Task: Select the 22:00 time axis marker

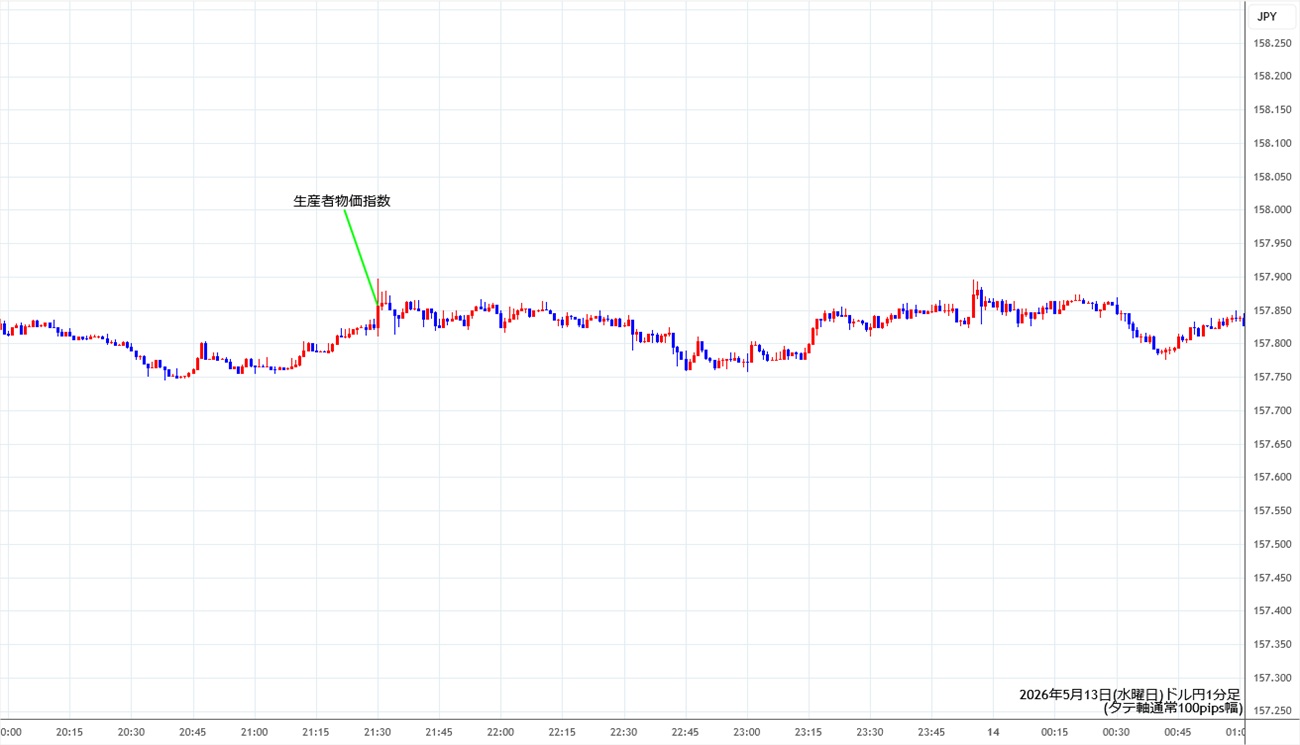Action: point(500,732)
